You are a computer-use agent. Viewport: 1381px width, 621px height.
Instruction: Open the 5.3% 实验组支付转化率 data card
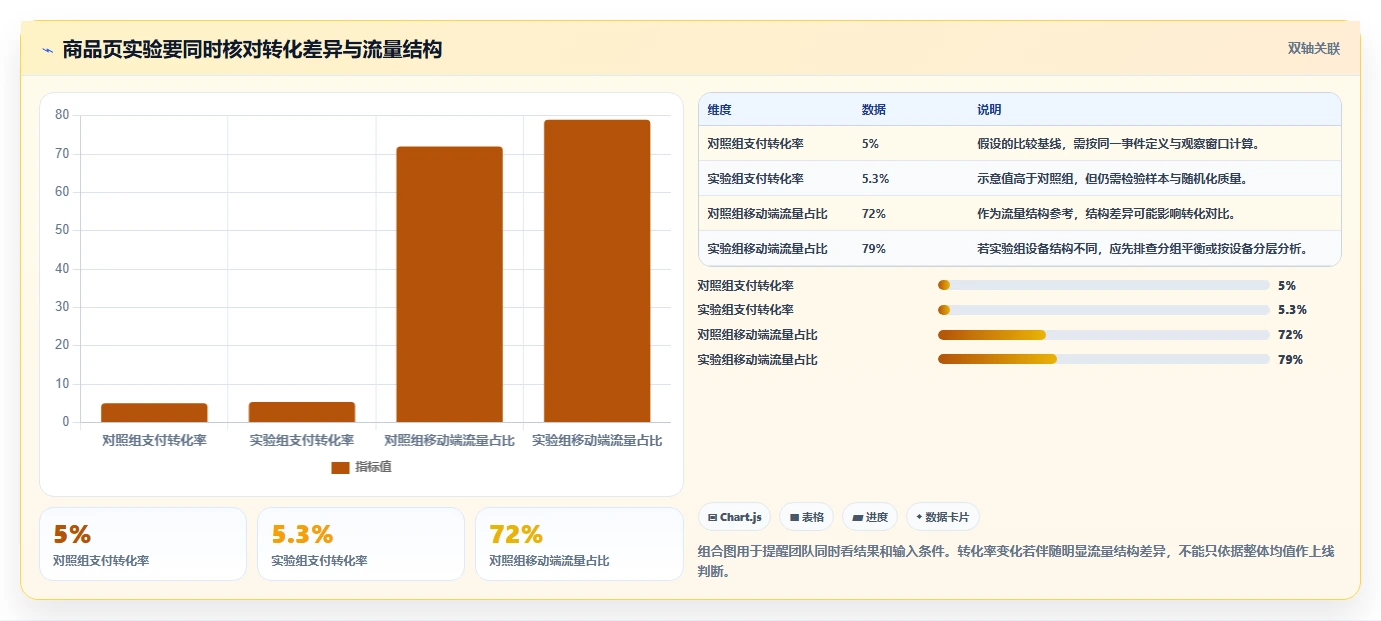[x=361, y=544]
